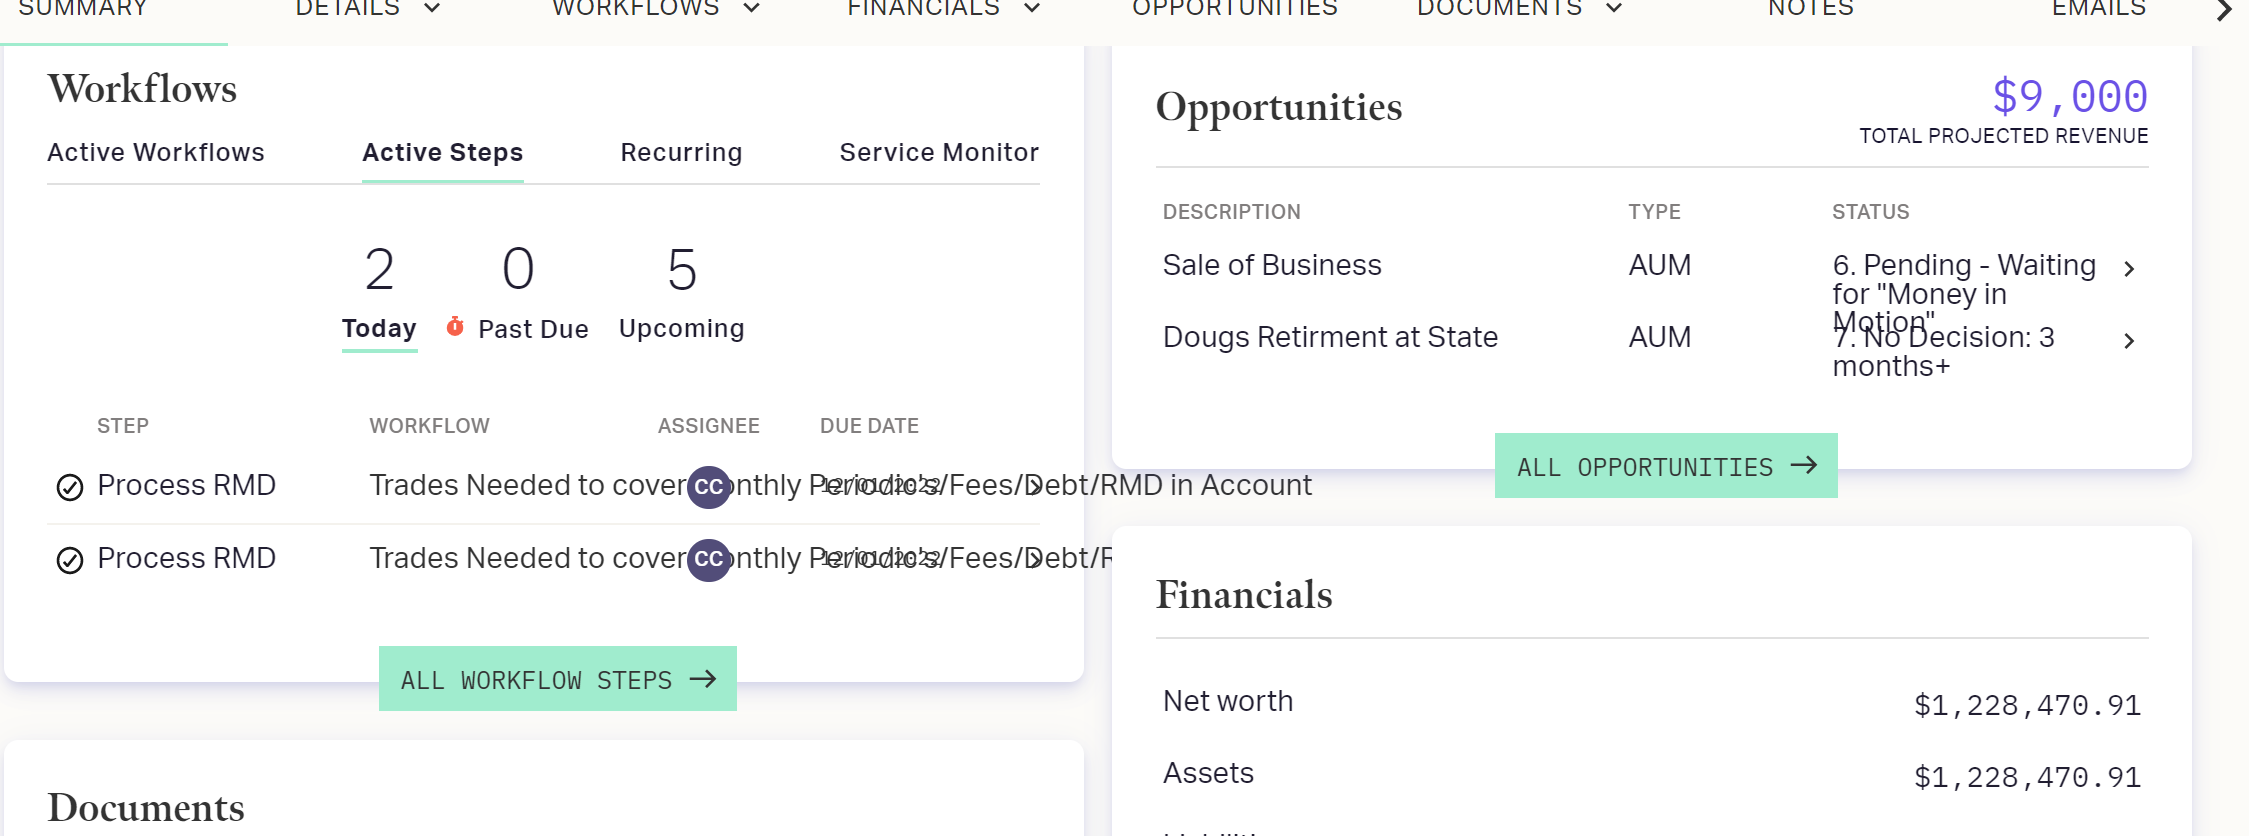Mark second Process RMD step complete
The width and height of the screenshot is (2249, 836).
pos(70,560)
